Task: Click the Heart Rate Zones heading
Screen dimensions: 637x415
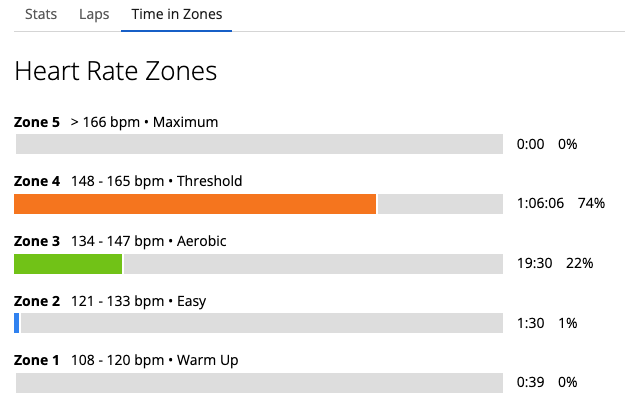Action: point(116,71)
